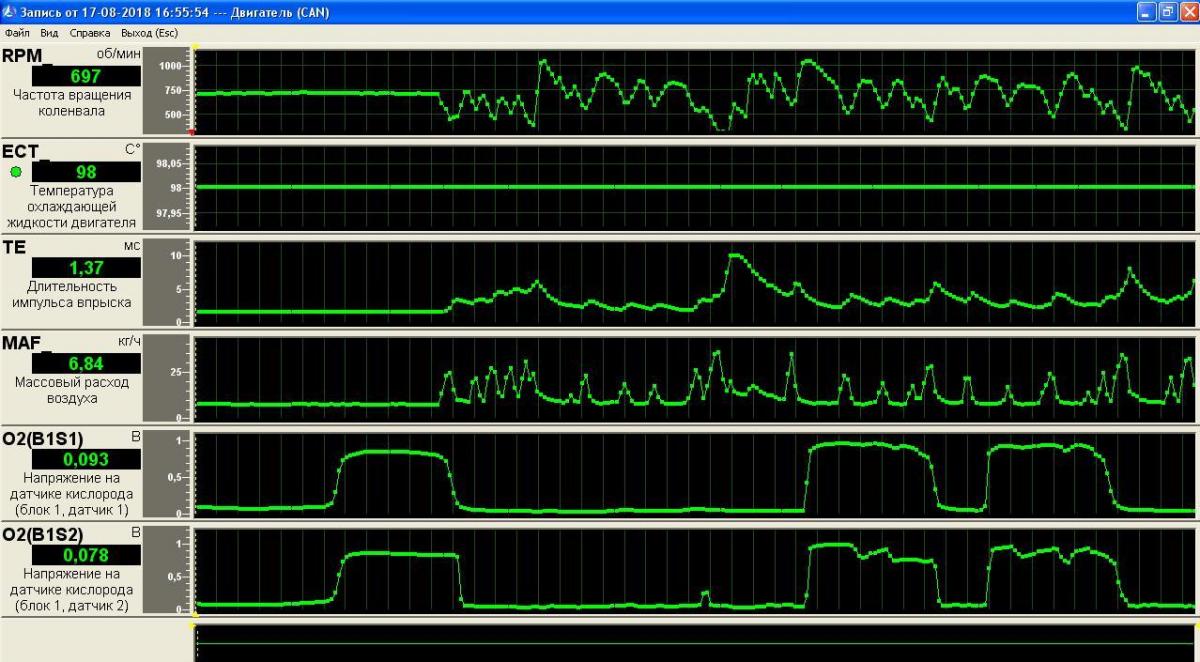Restore down the window
This screenshot has height=662, width=1200.
[1166, 12]
